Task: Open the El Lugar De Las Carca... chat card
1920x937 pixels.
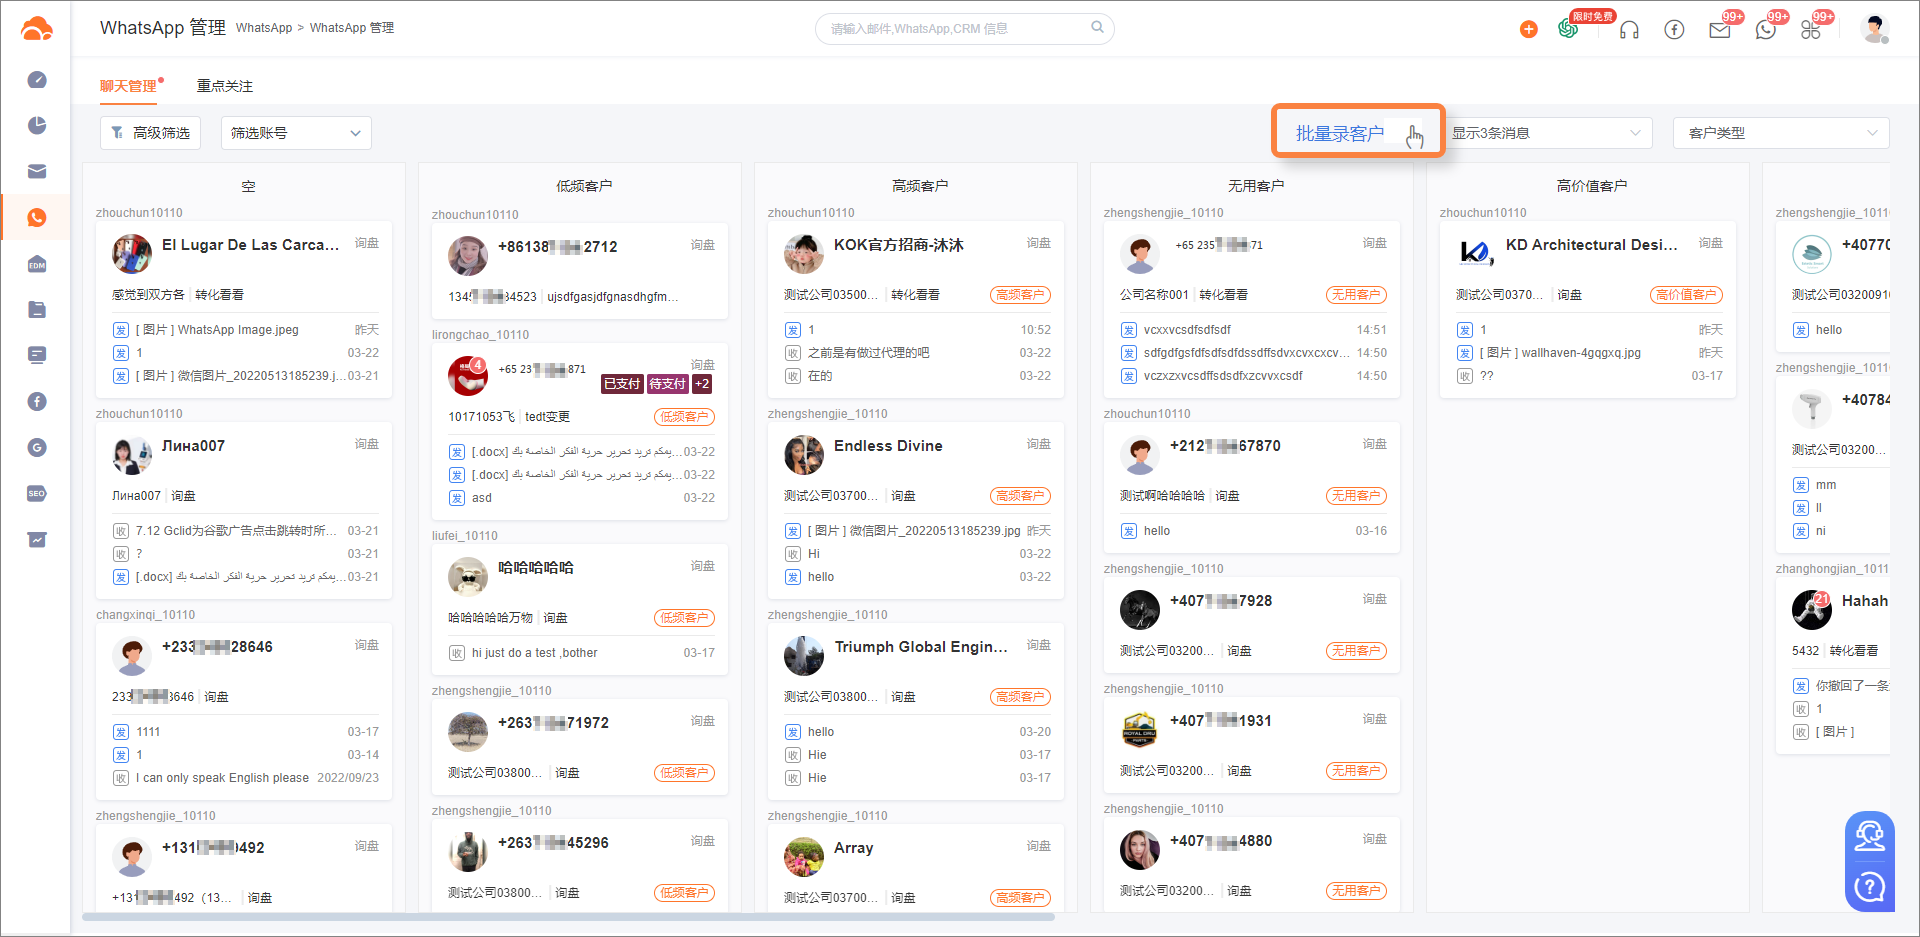Action: (244, 311)
